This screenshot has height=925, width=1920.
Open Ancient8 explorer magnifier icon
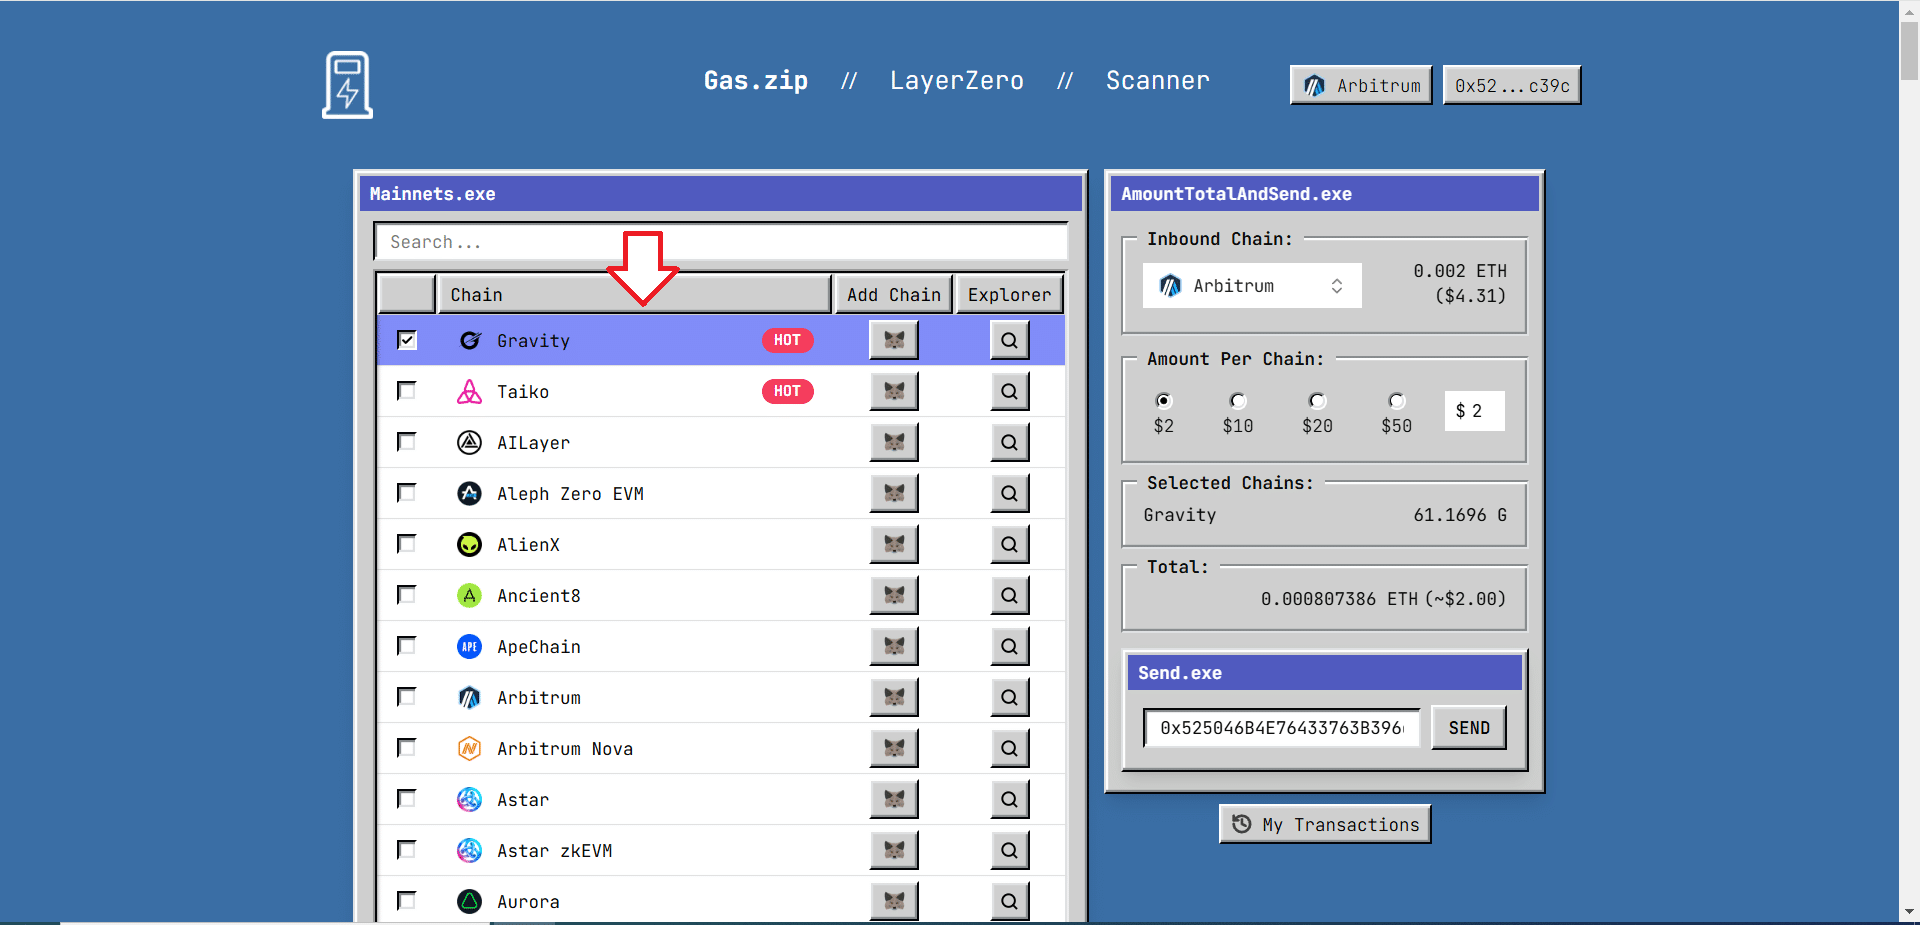[x=1010, y=595]
